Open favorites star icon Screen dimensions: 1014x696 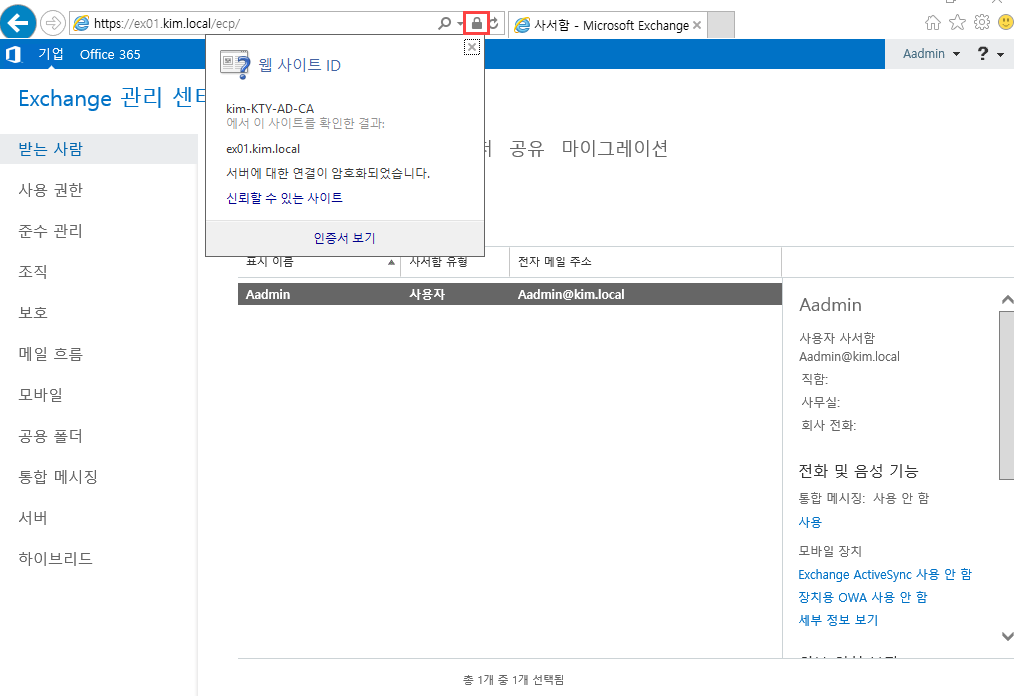tap(957, 23)
